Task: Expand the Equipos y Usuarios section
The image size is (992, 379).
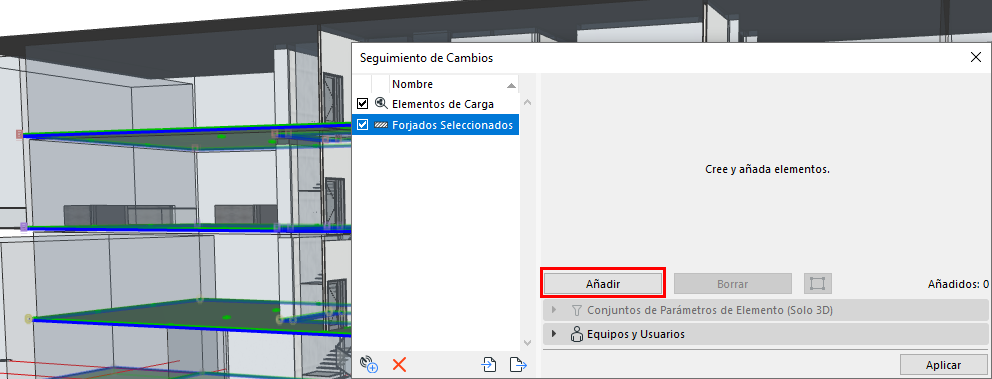Action: pos(555,333)
